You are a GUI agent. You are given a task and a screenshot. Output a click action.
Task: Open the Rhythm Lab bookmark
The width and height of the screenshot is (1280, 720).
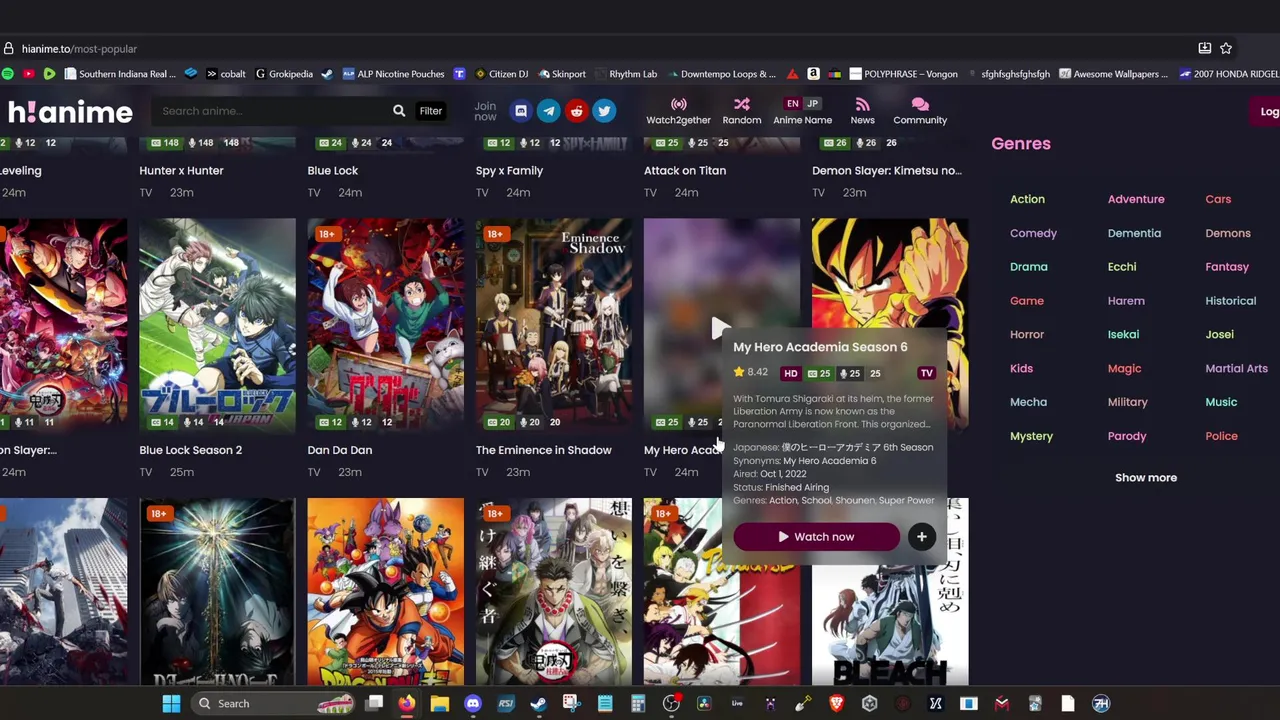(626, 74)
